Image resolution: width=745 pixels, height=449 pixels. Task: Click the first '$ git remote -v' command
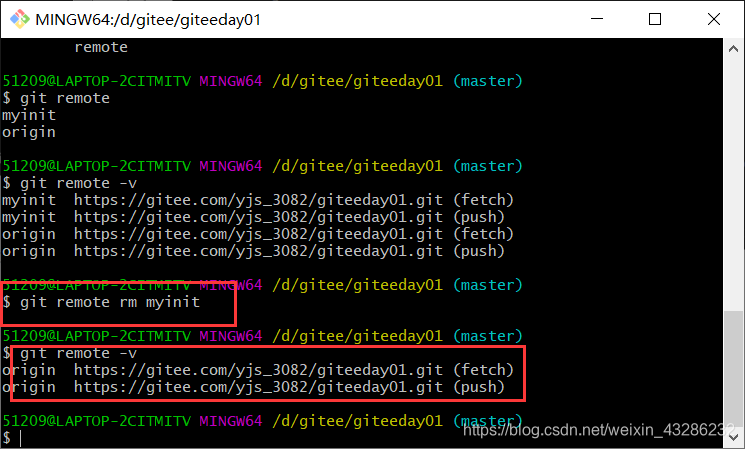pos(70,183)
